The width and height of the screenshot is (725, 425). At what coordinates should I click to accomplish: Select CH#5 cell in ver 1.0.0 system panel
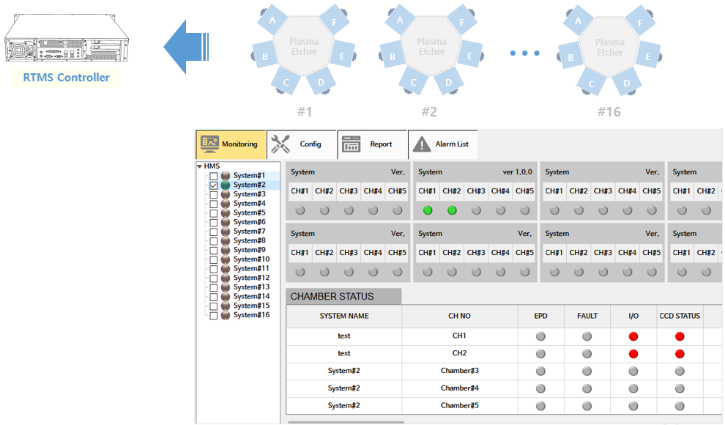pyautogui.click(x=524, y=191)
